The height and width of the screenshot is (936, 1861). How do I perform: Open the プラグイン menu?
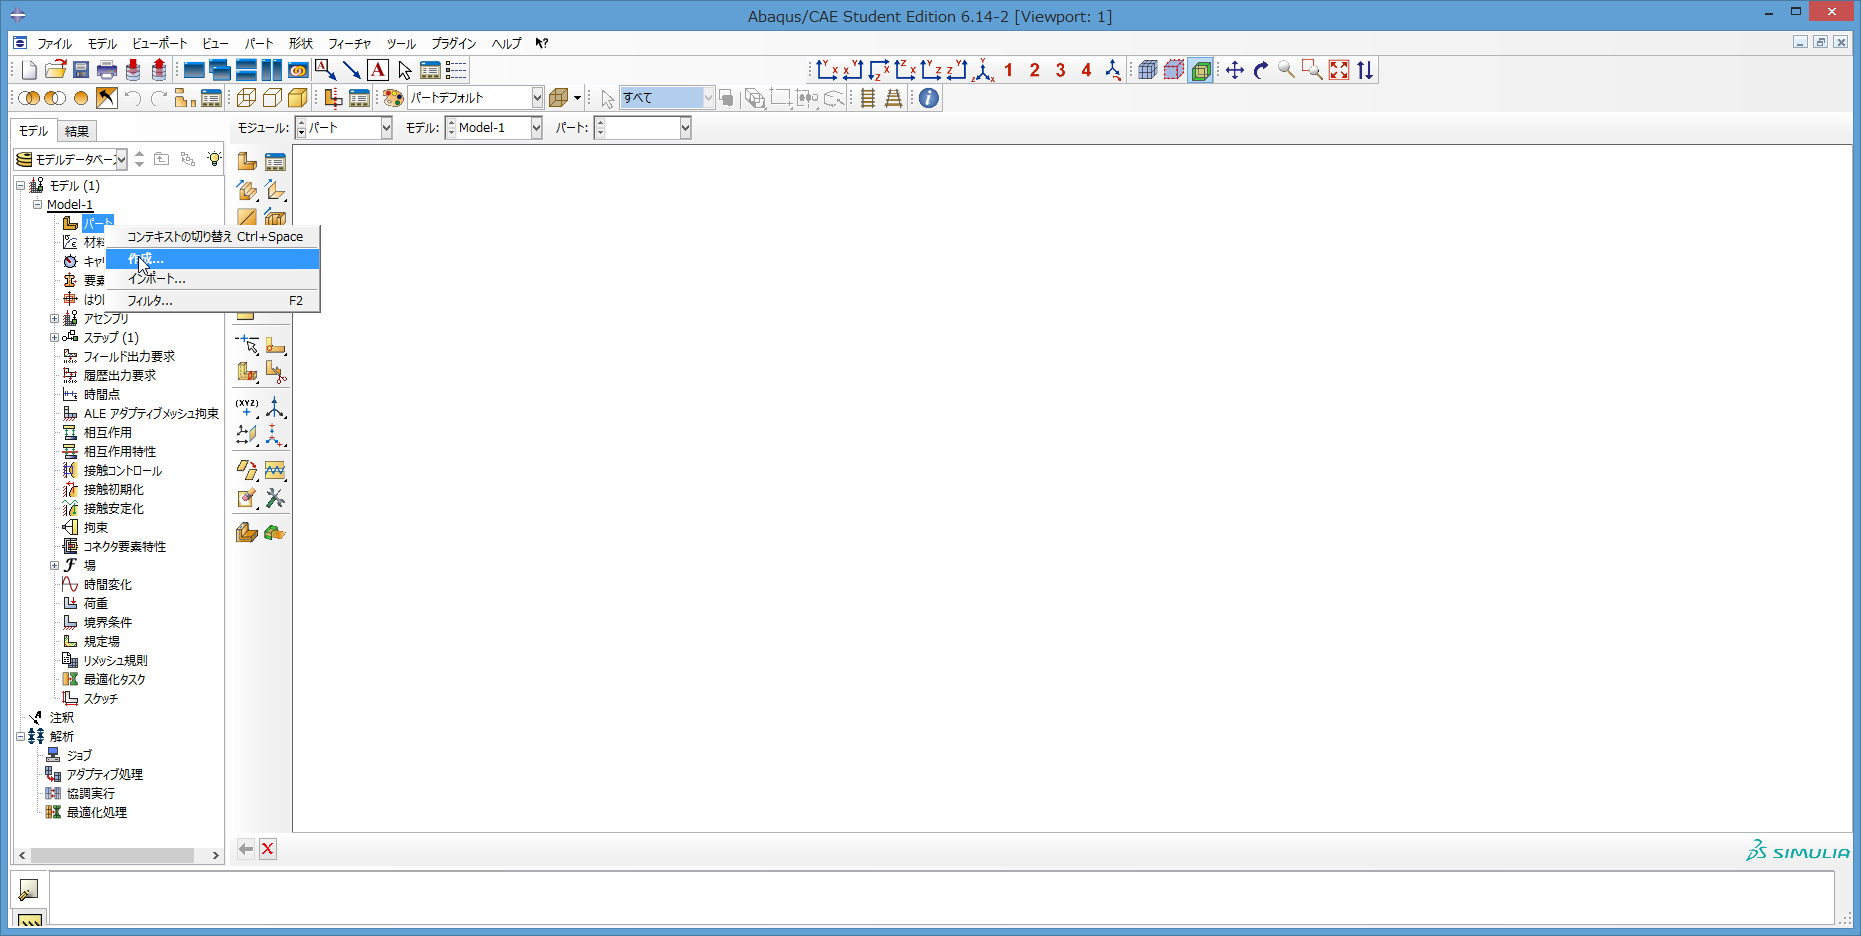454,44
